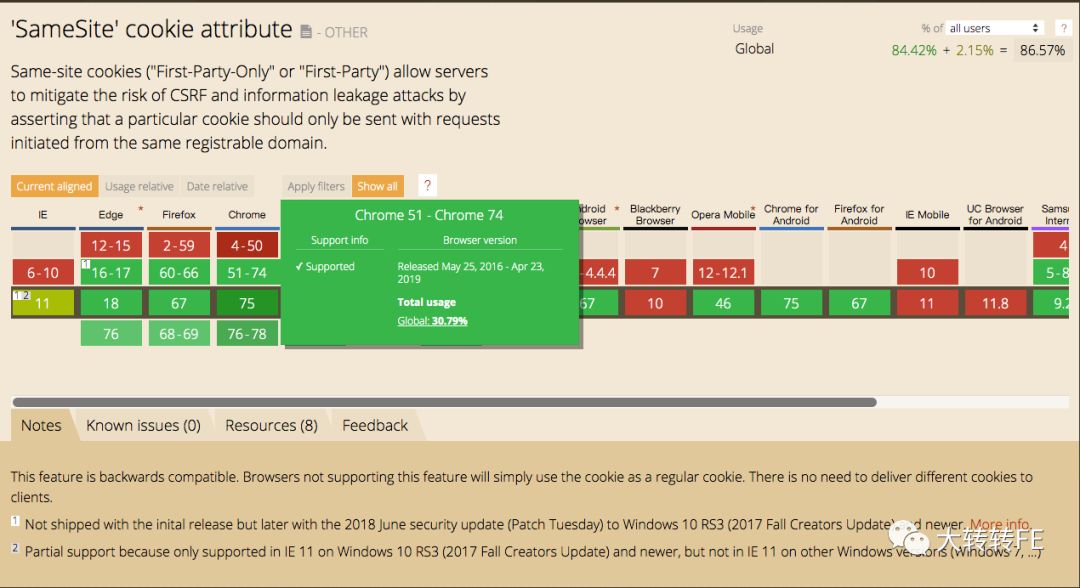Select the Edge 76 cell
The image size is (1080, 588).
pos(111,334)
